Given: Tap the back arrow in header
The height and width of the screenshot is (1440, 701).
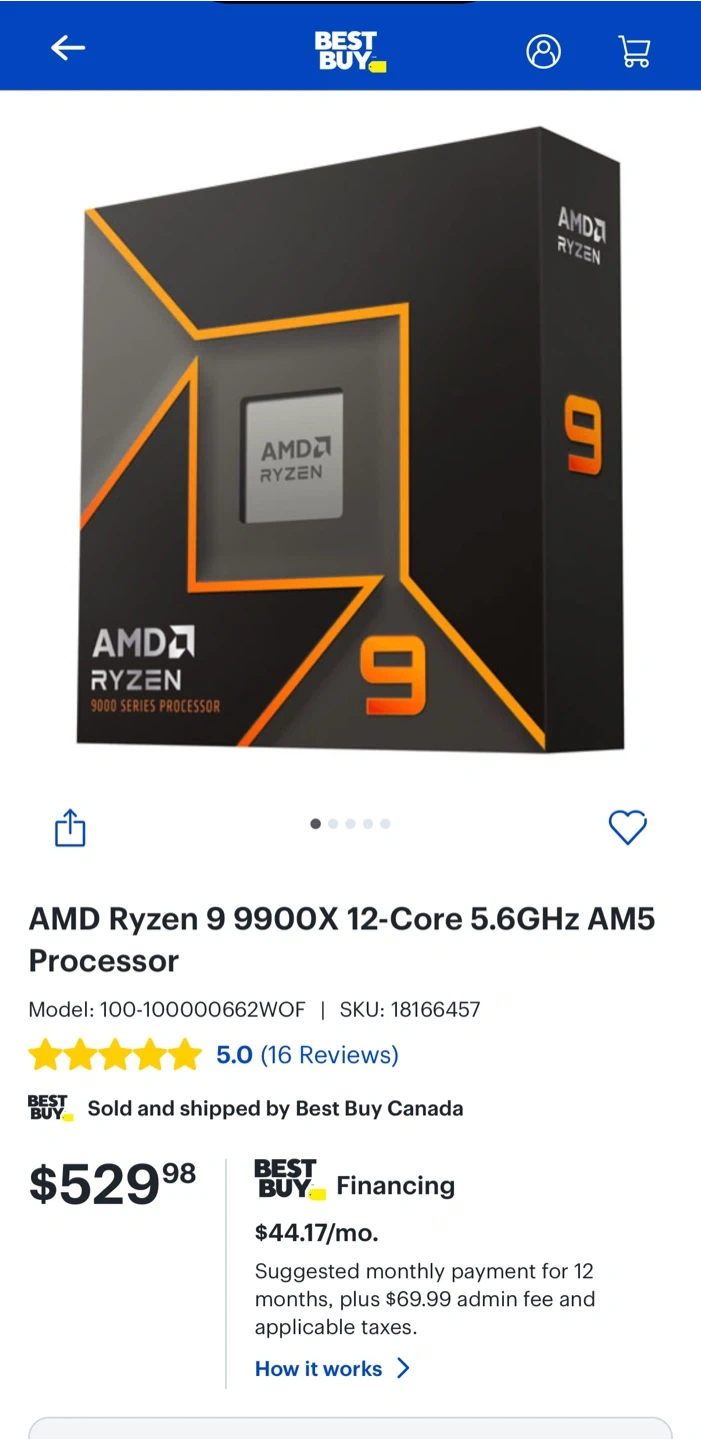Looking at the screenshot, I should click(68, 47).
